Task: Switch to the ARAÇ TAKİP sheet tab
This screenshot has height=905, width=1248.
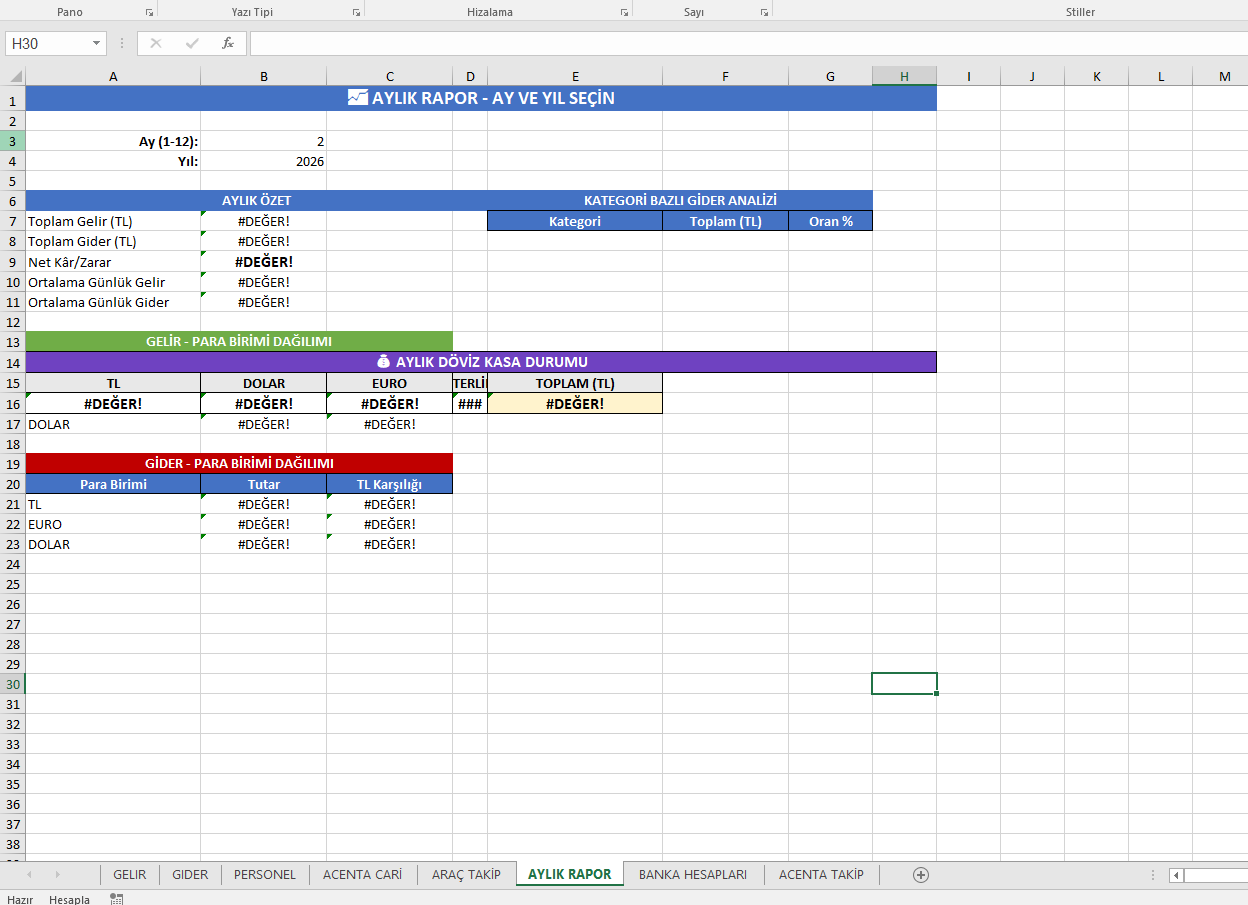Action: 466,874
